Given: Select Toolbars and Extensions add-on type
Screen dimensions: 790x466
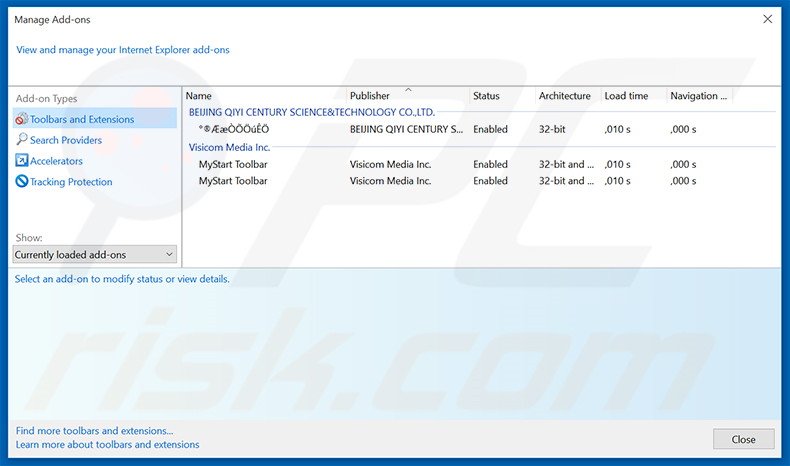Looking at the screenshot, I should coord(95,119).
